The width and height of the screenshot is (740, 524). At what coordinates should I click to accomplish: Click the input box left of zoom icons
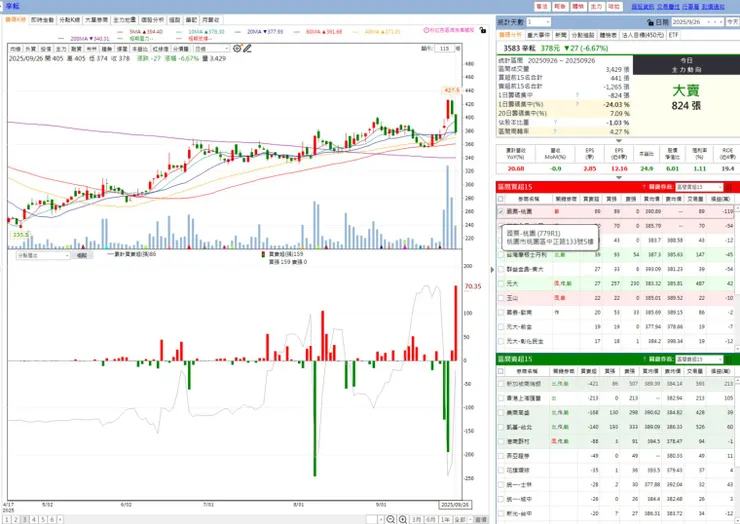click(x=372, y=519)
